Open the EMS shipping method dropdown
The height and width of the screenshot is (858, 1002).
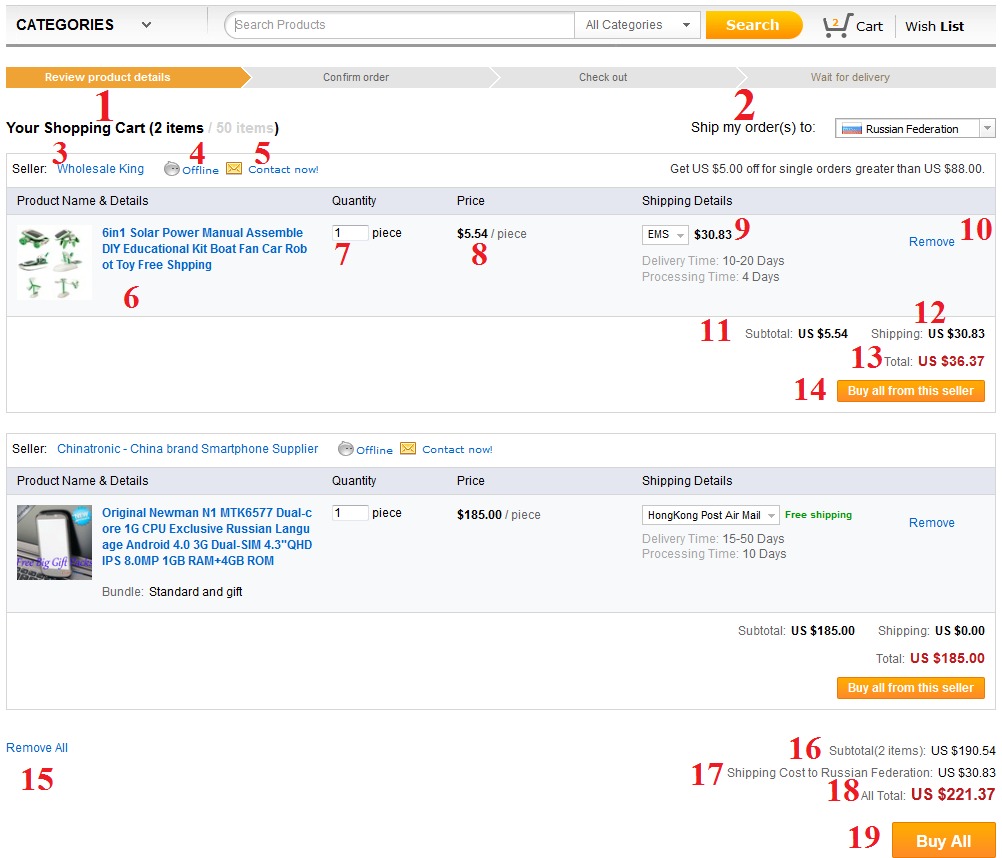tap(665, 235)
